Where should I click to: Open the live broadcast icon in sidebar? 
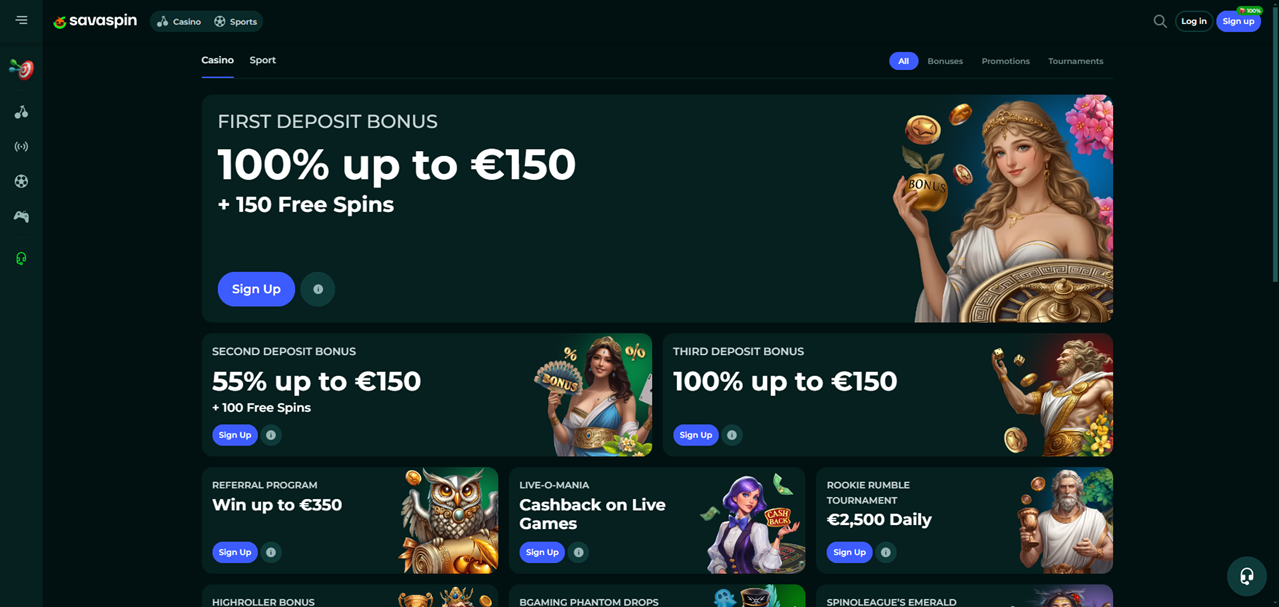point(21,147)
